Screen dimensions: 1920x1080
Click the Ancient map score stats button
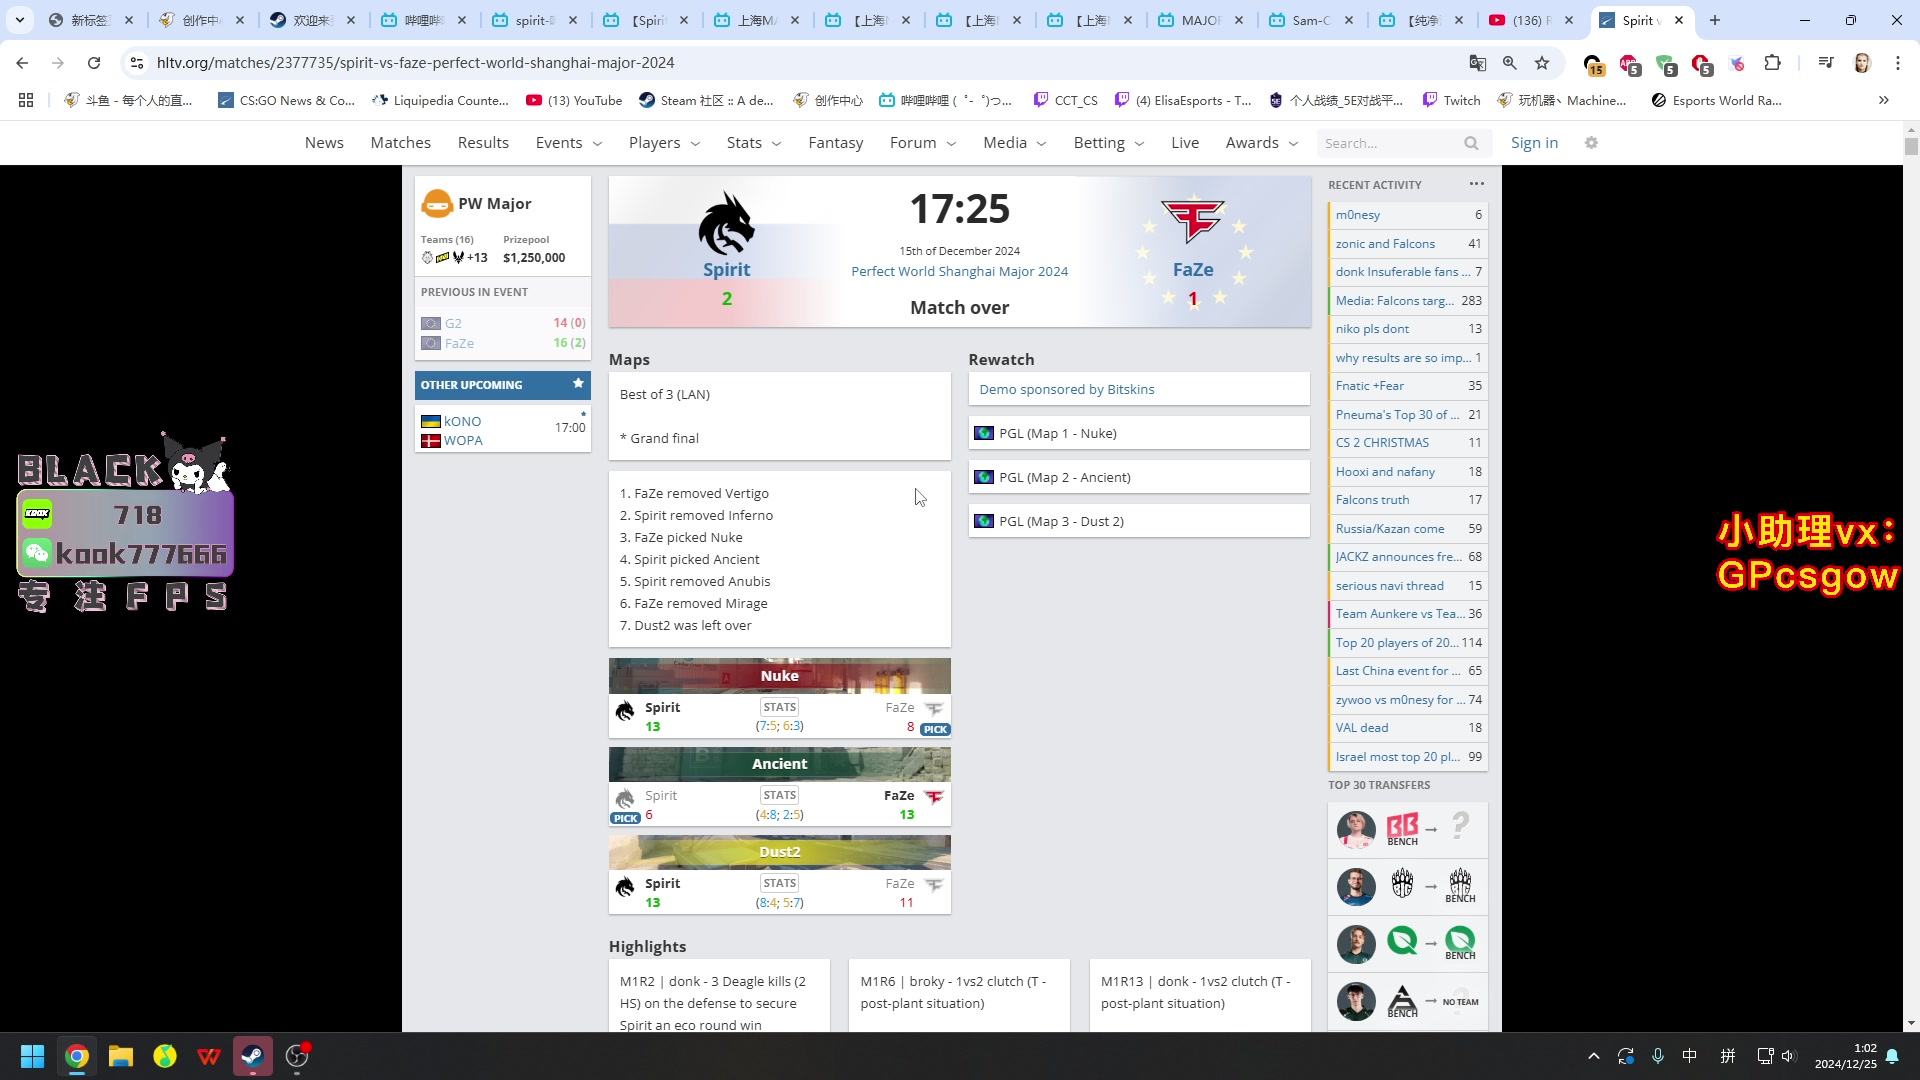coord(779,794)
